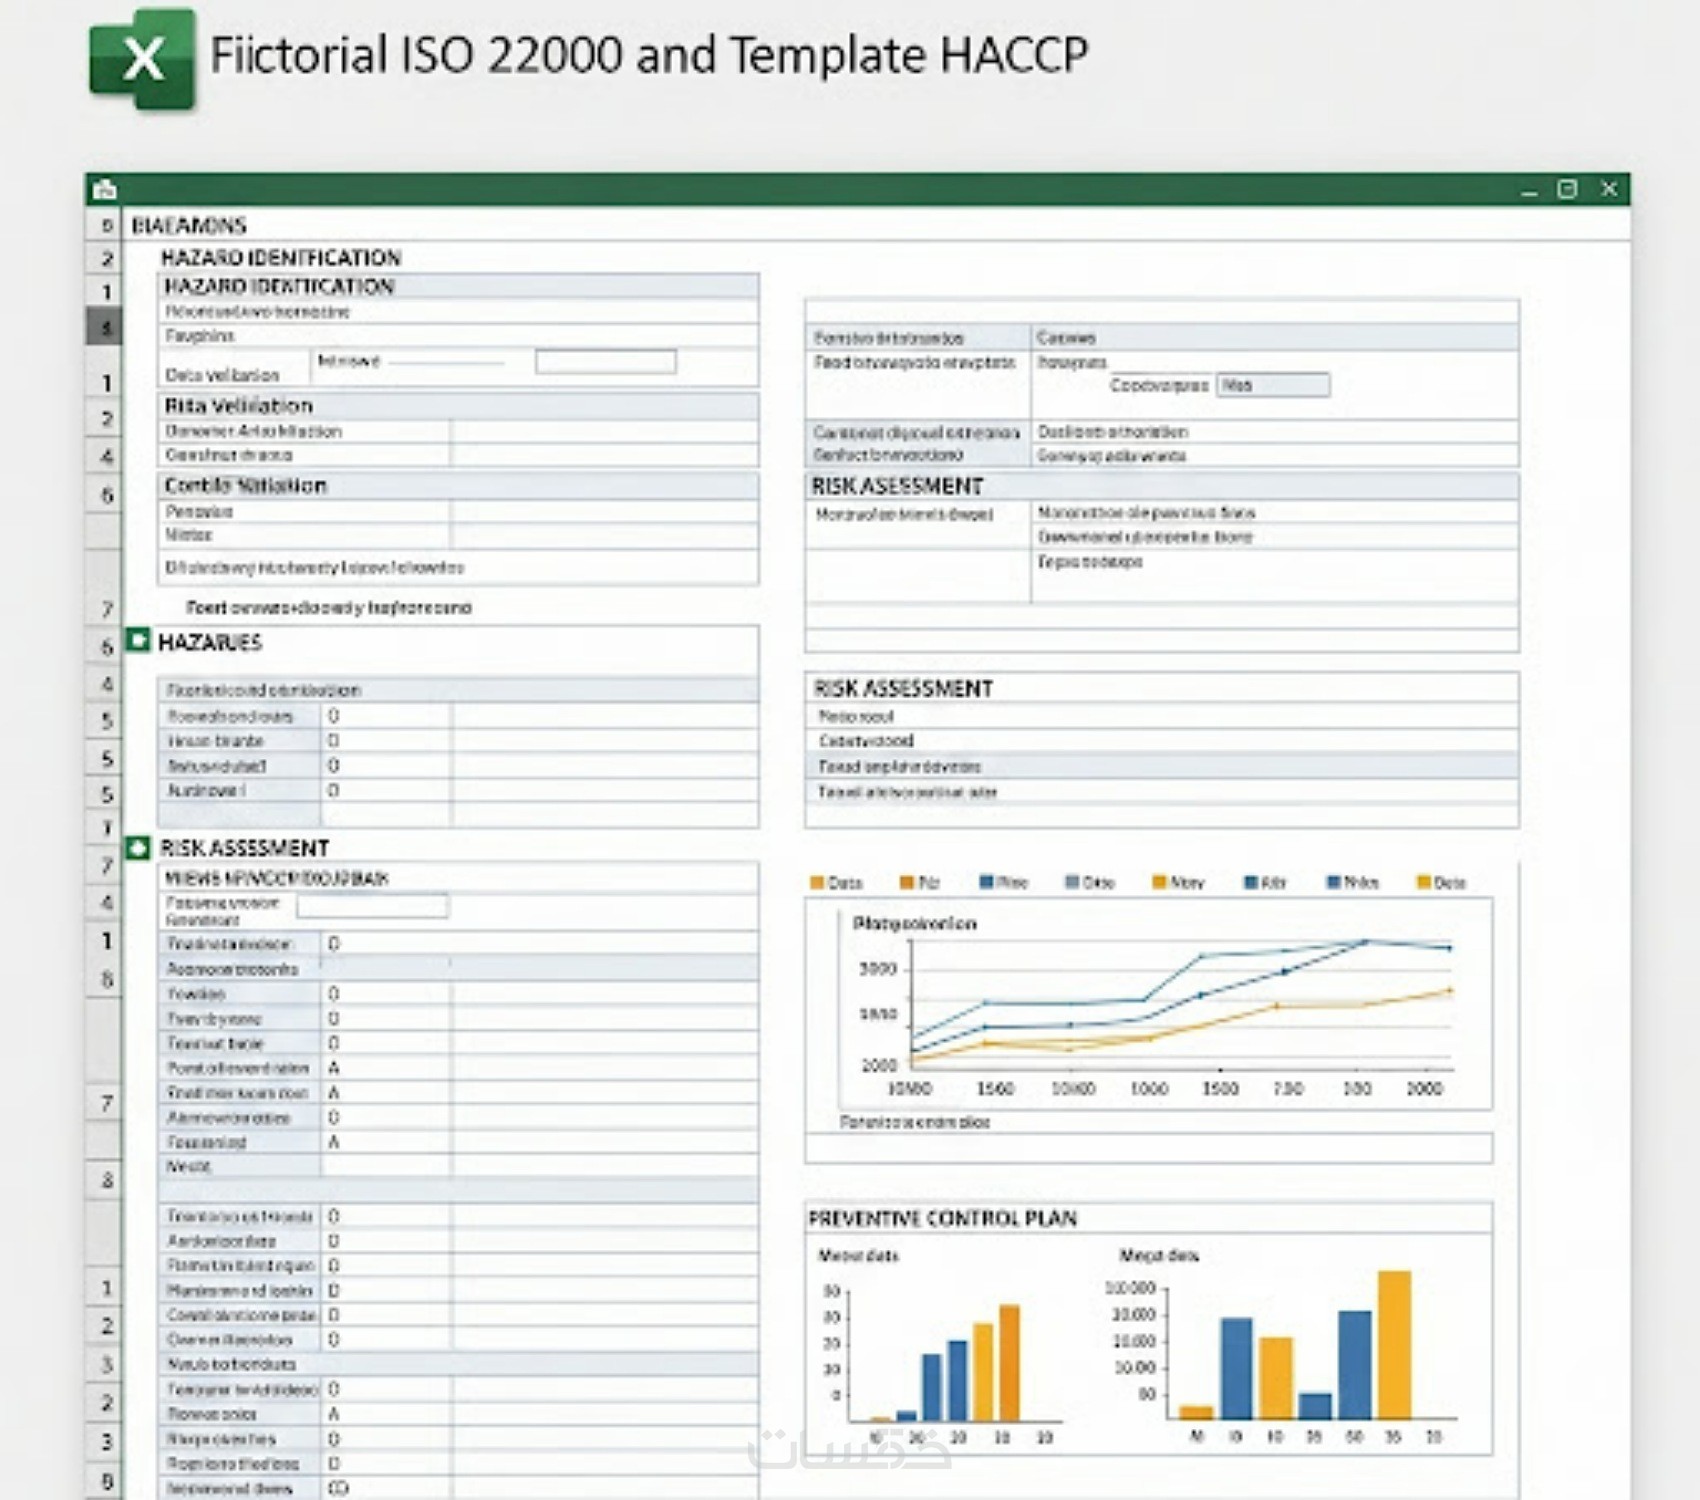
Task: Click the small workbook icon in the green title bar
Action: pyautogui.click(x=104, y=190)
